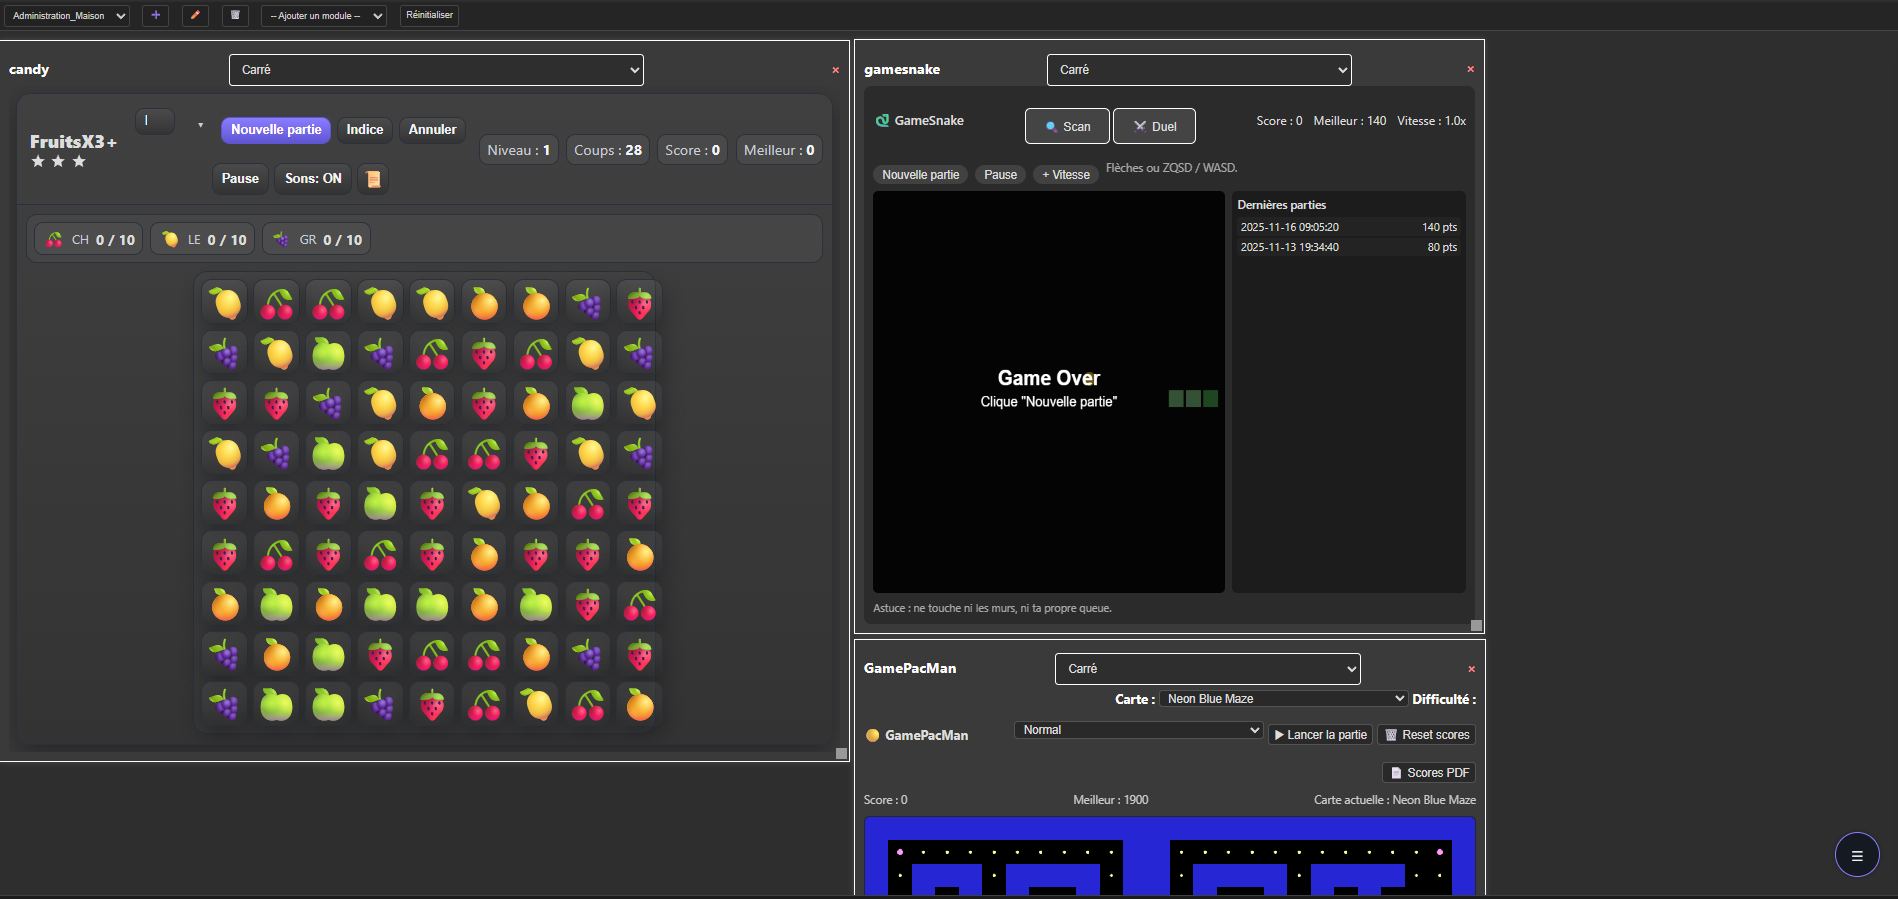Click the plus icon to add a dashboard

tap(155, 15)
